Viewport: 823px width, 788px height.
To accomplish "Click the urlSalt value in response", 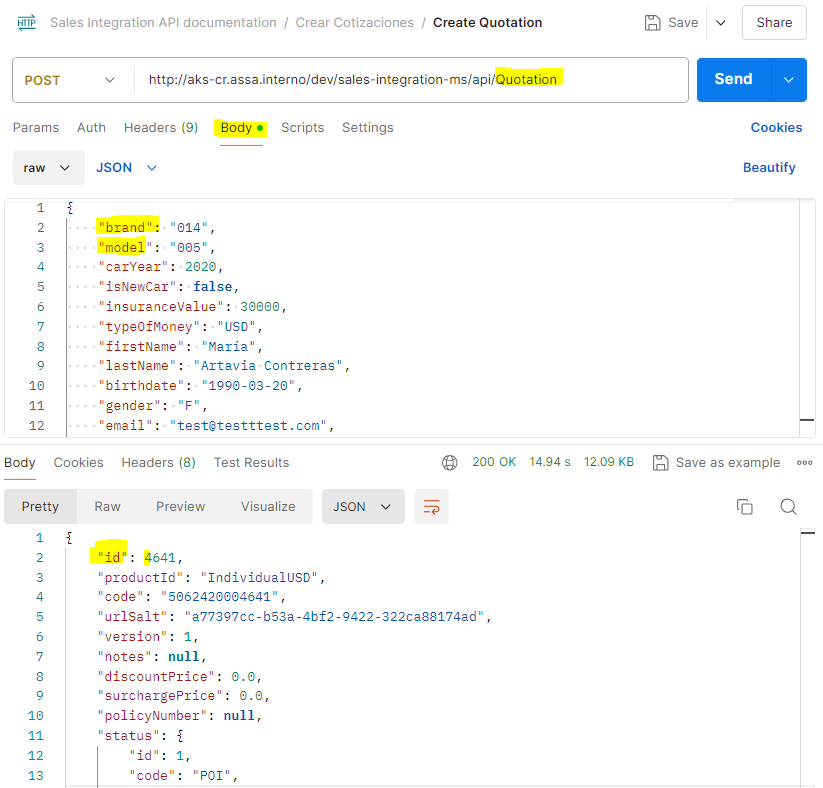I will click(x=334, y=616).
